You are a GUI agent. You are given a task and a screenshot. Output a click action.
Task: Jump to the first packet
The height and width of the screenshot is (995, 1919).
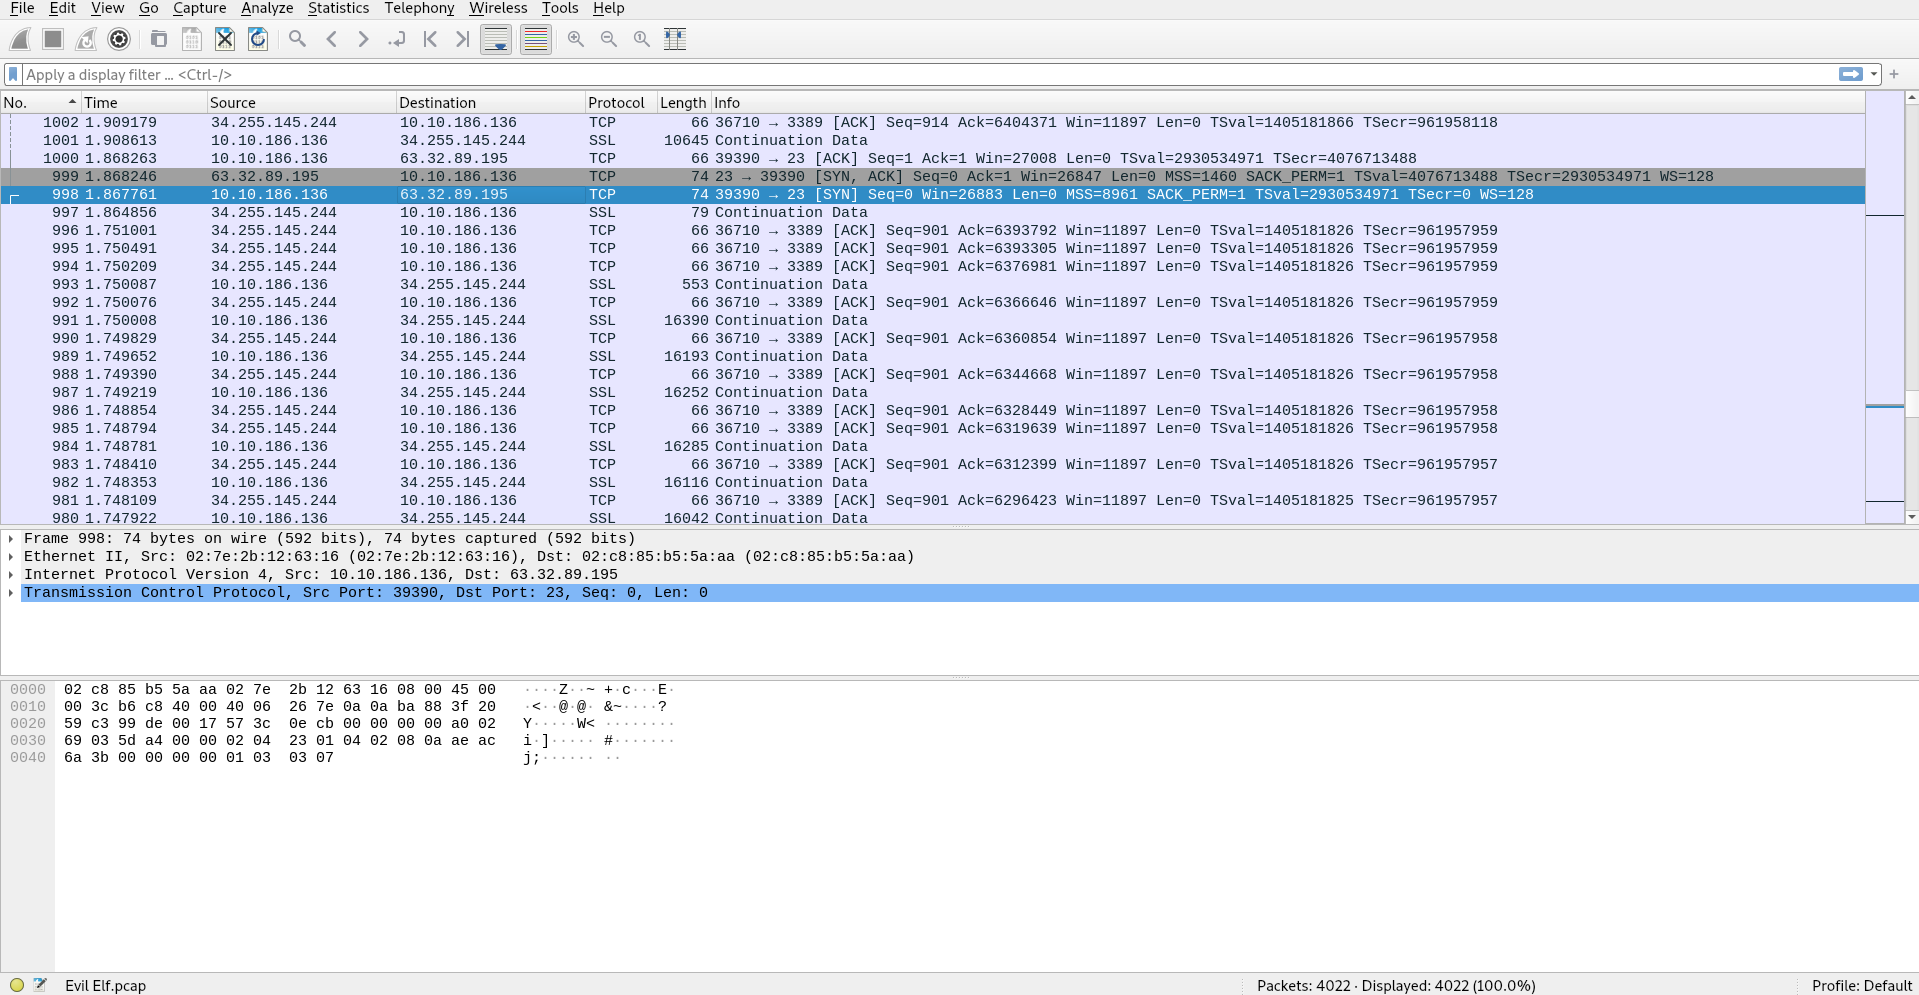(430, 39)
